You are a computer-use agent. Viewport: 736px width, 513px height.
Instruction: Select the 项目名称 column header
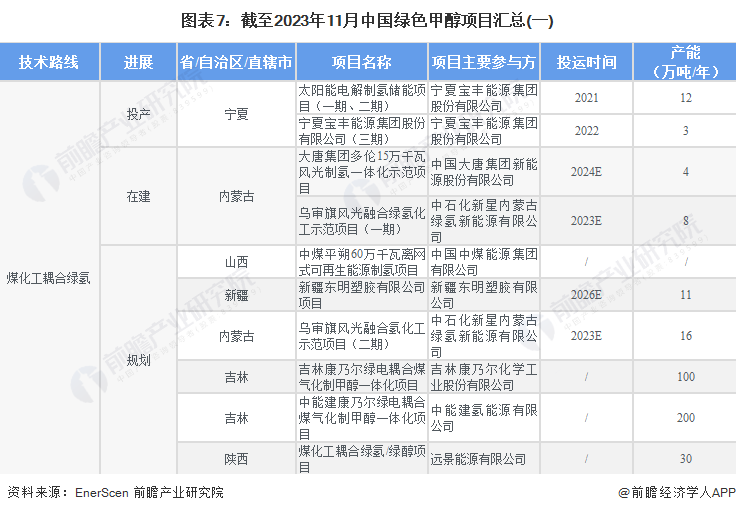pyautogui.click(x=362, y=62)
